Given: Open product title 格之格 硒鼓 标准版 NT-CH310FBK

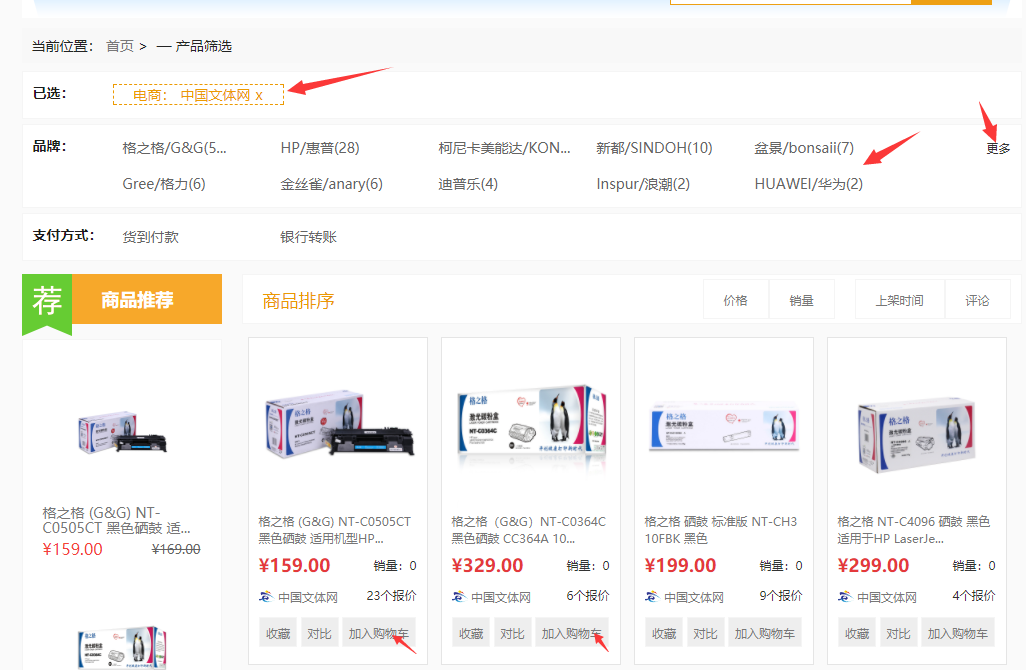Looking at the screenshot, I should 720,530.
